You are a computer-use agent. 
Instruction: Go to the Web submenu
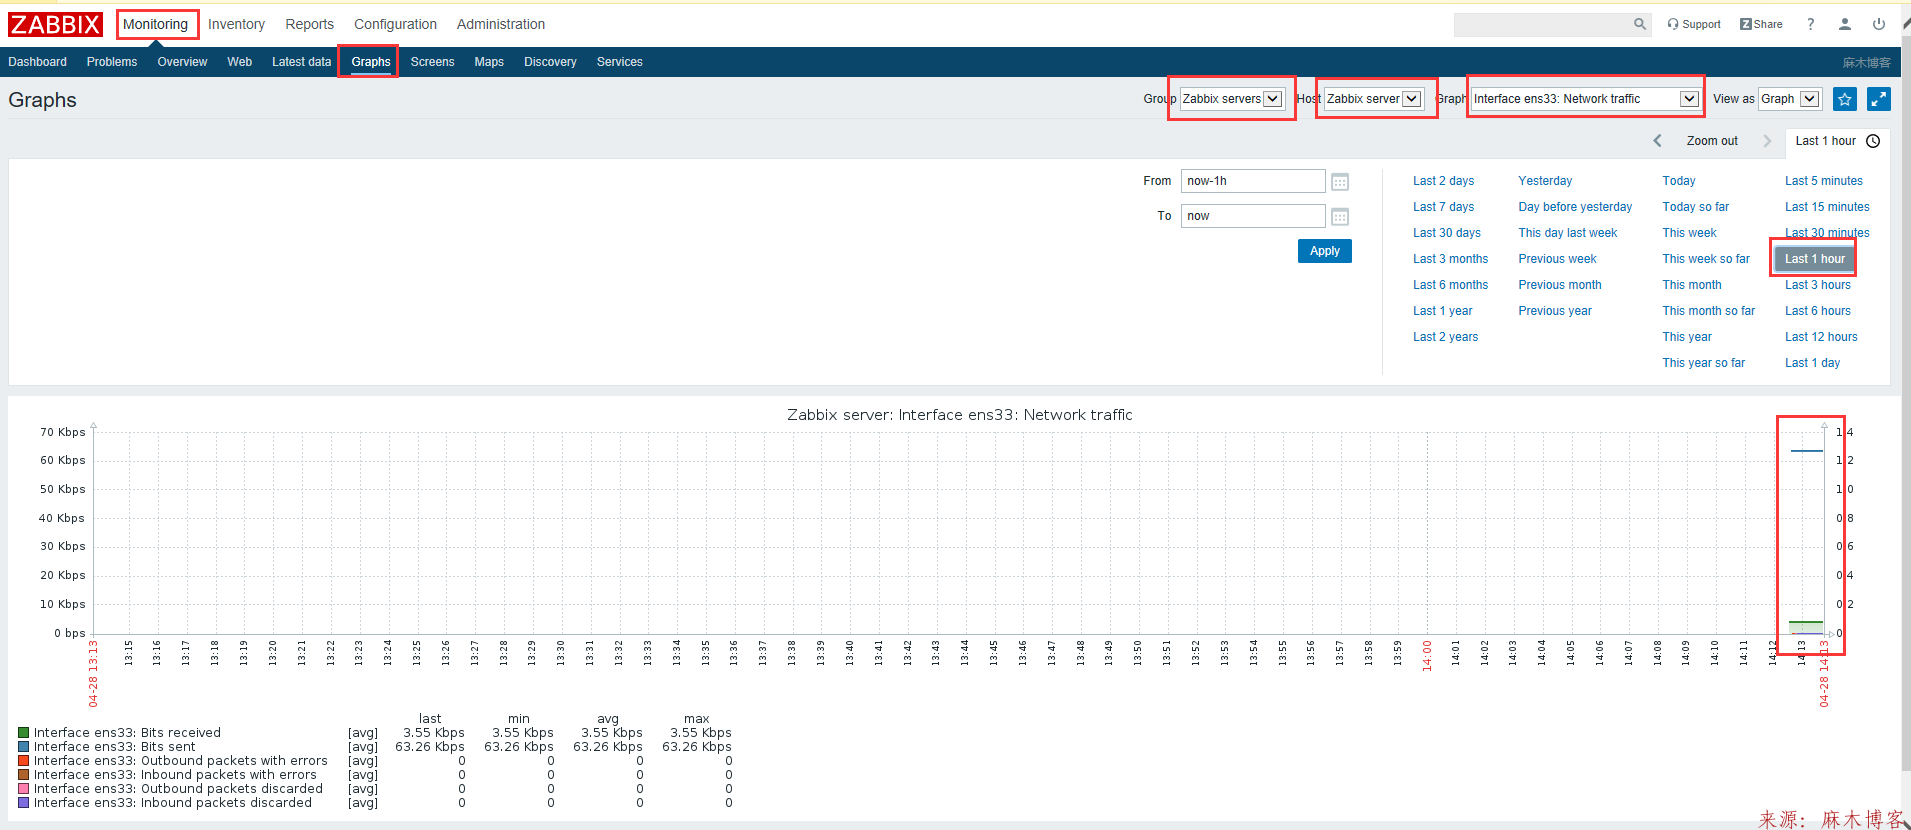pyautogui.click(x=239, y=62)
